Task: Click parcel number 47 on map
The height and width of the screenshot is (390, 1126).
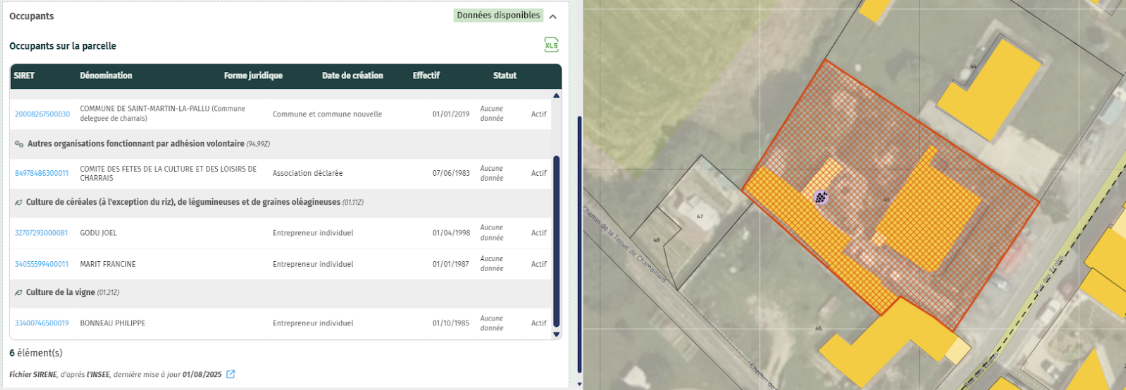Action: pos(700,215)
